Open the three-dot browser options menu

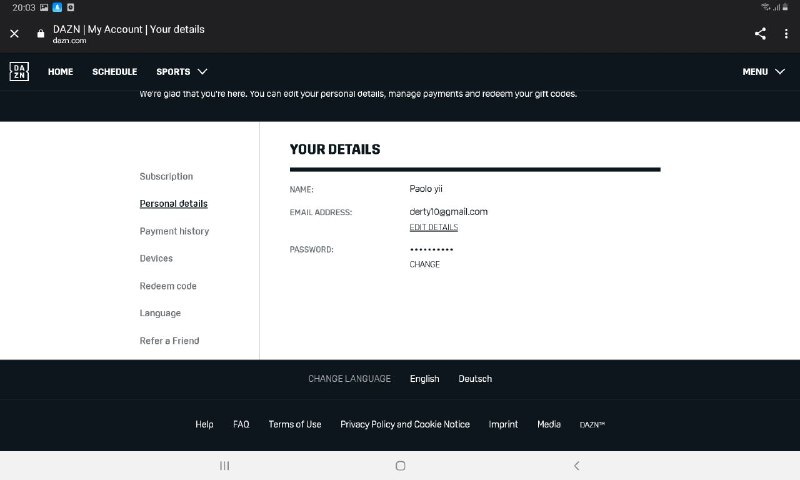pyautogui.click(x=786, y=34)
